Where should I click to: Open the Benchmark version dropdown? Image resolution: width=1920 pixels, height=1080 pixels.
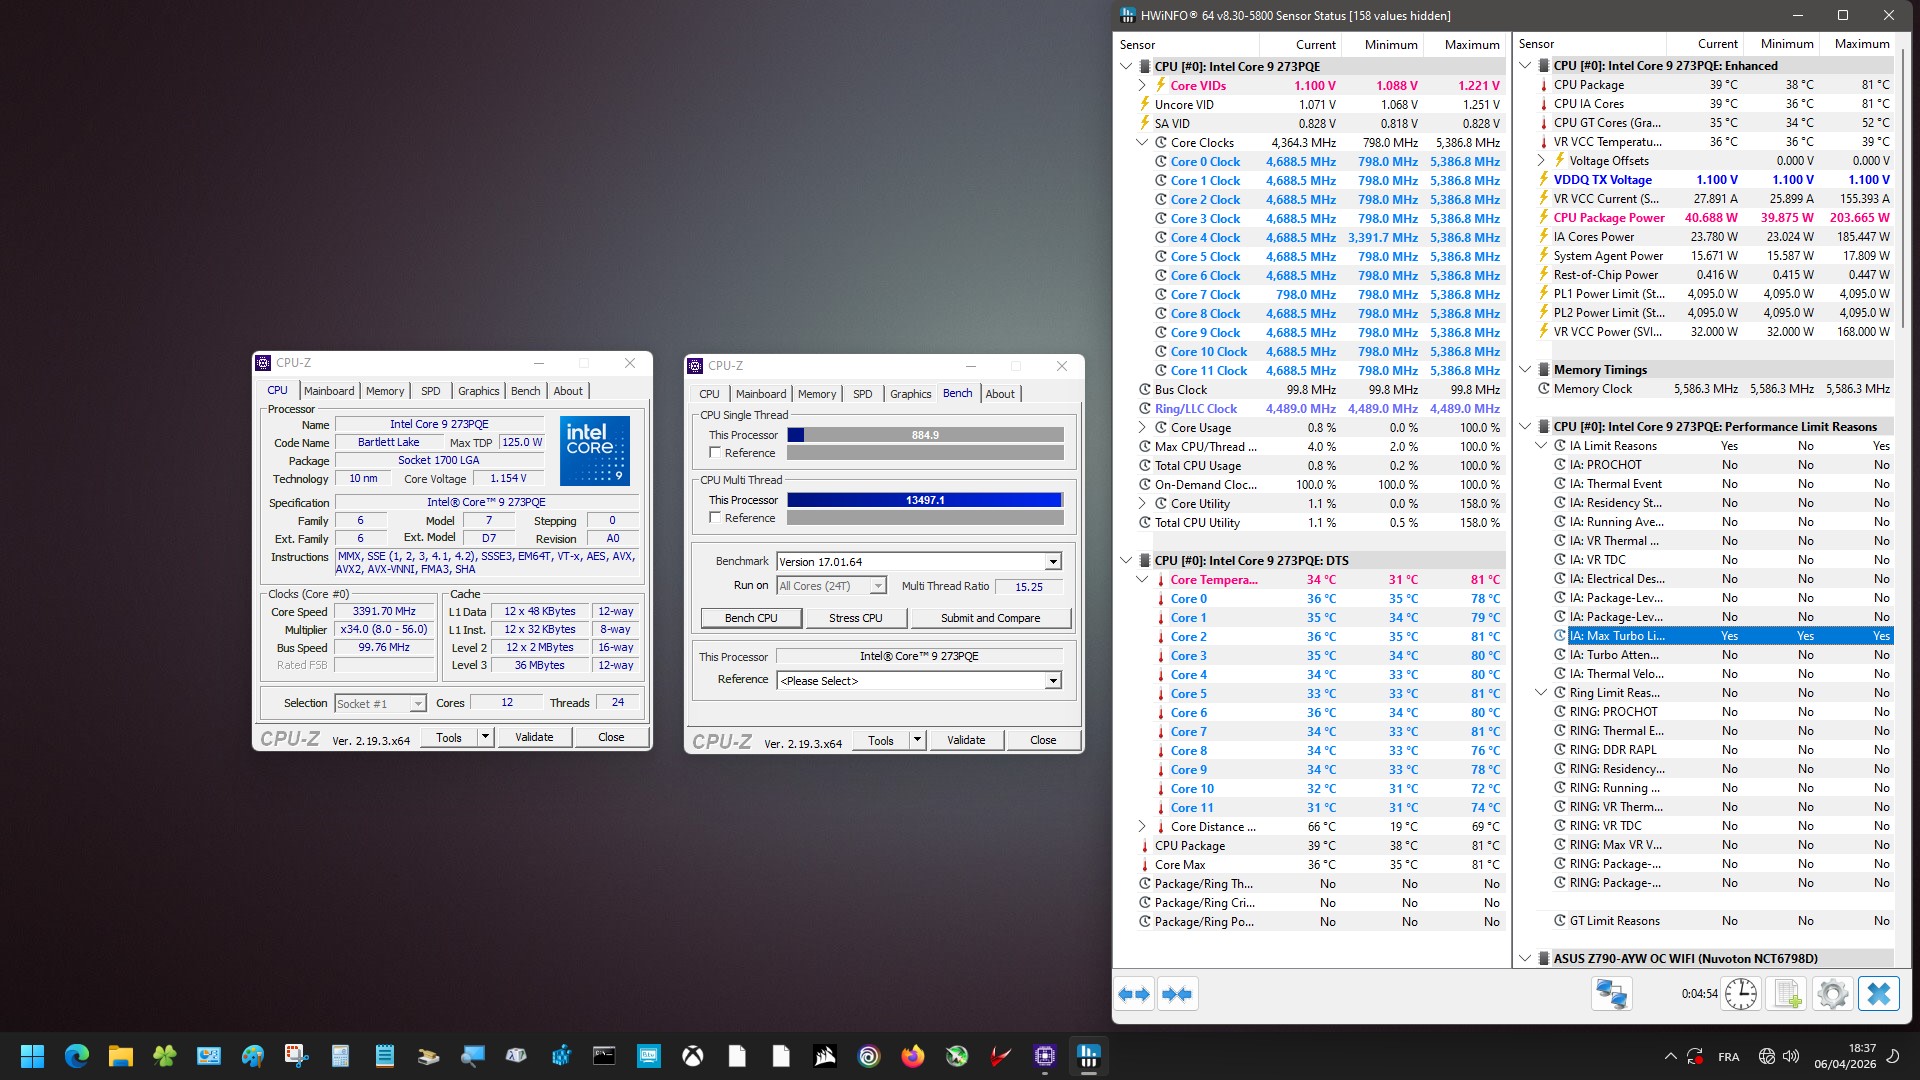[x=1052, y=562]
